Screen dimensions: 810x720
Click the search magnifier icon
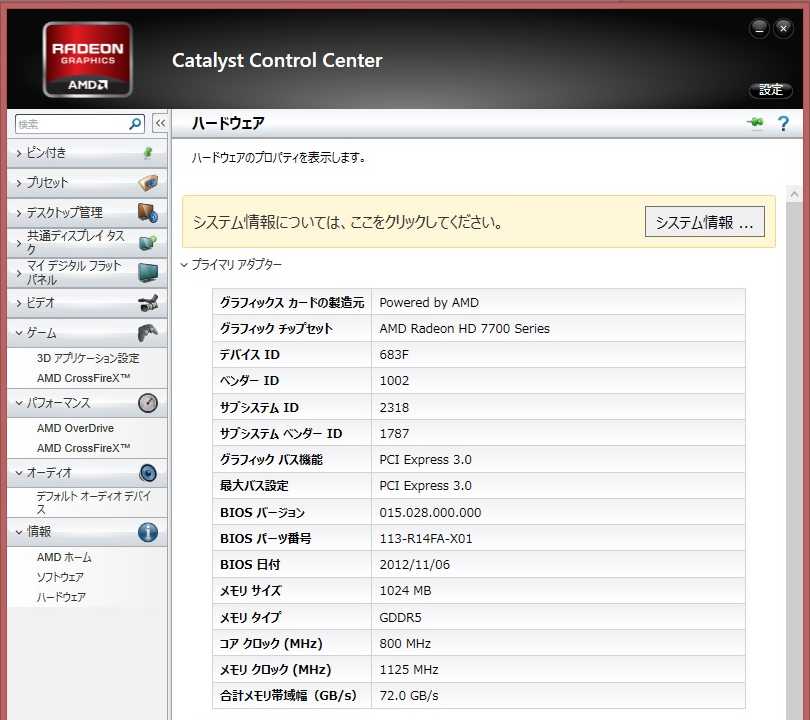[x=135, y=124]
